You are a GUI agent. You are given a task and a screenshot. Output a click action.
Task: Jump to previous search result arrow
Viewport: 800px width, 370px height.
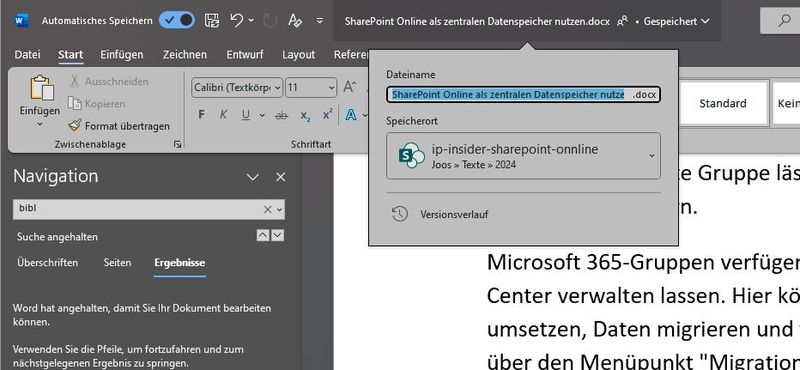[262, 235]
